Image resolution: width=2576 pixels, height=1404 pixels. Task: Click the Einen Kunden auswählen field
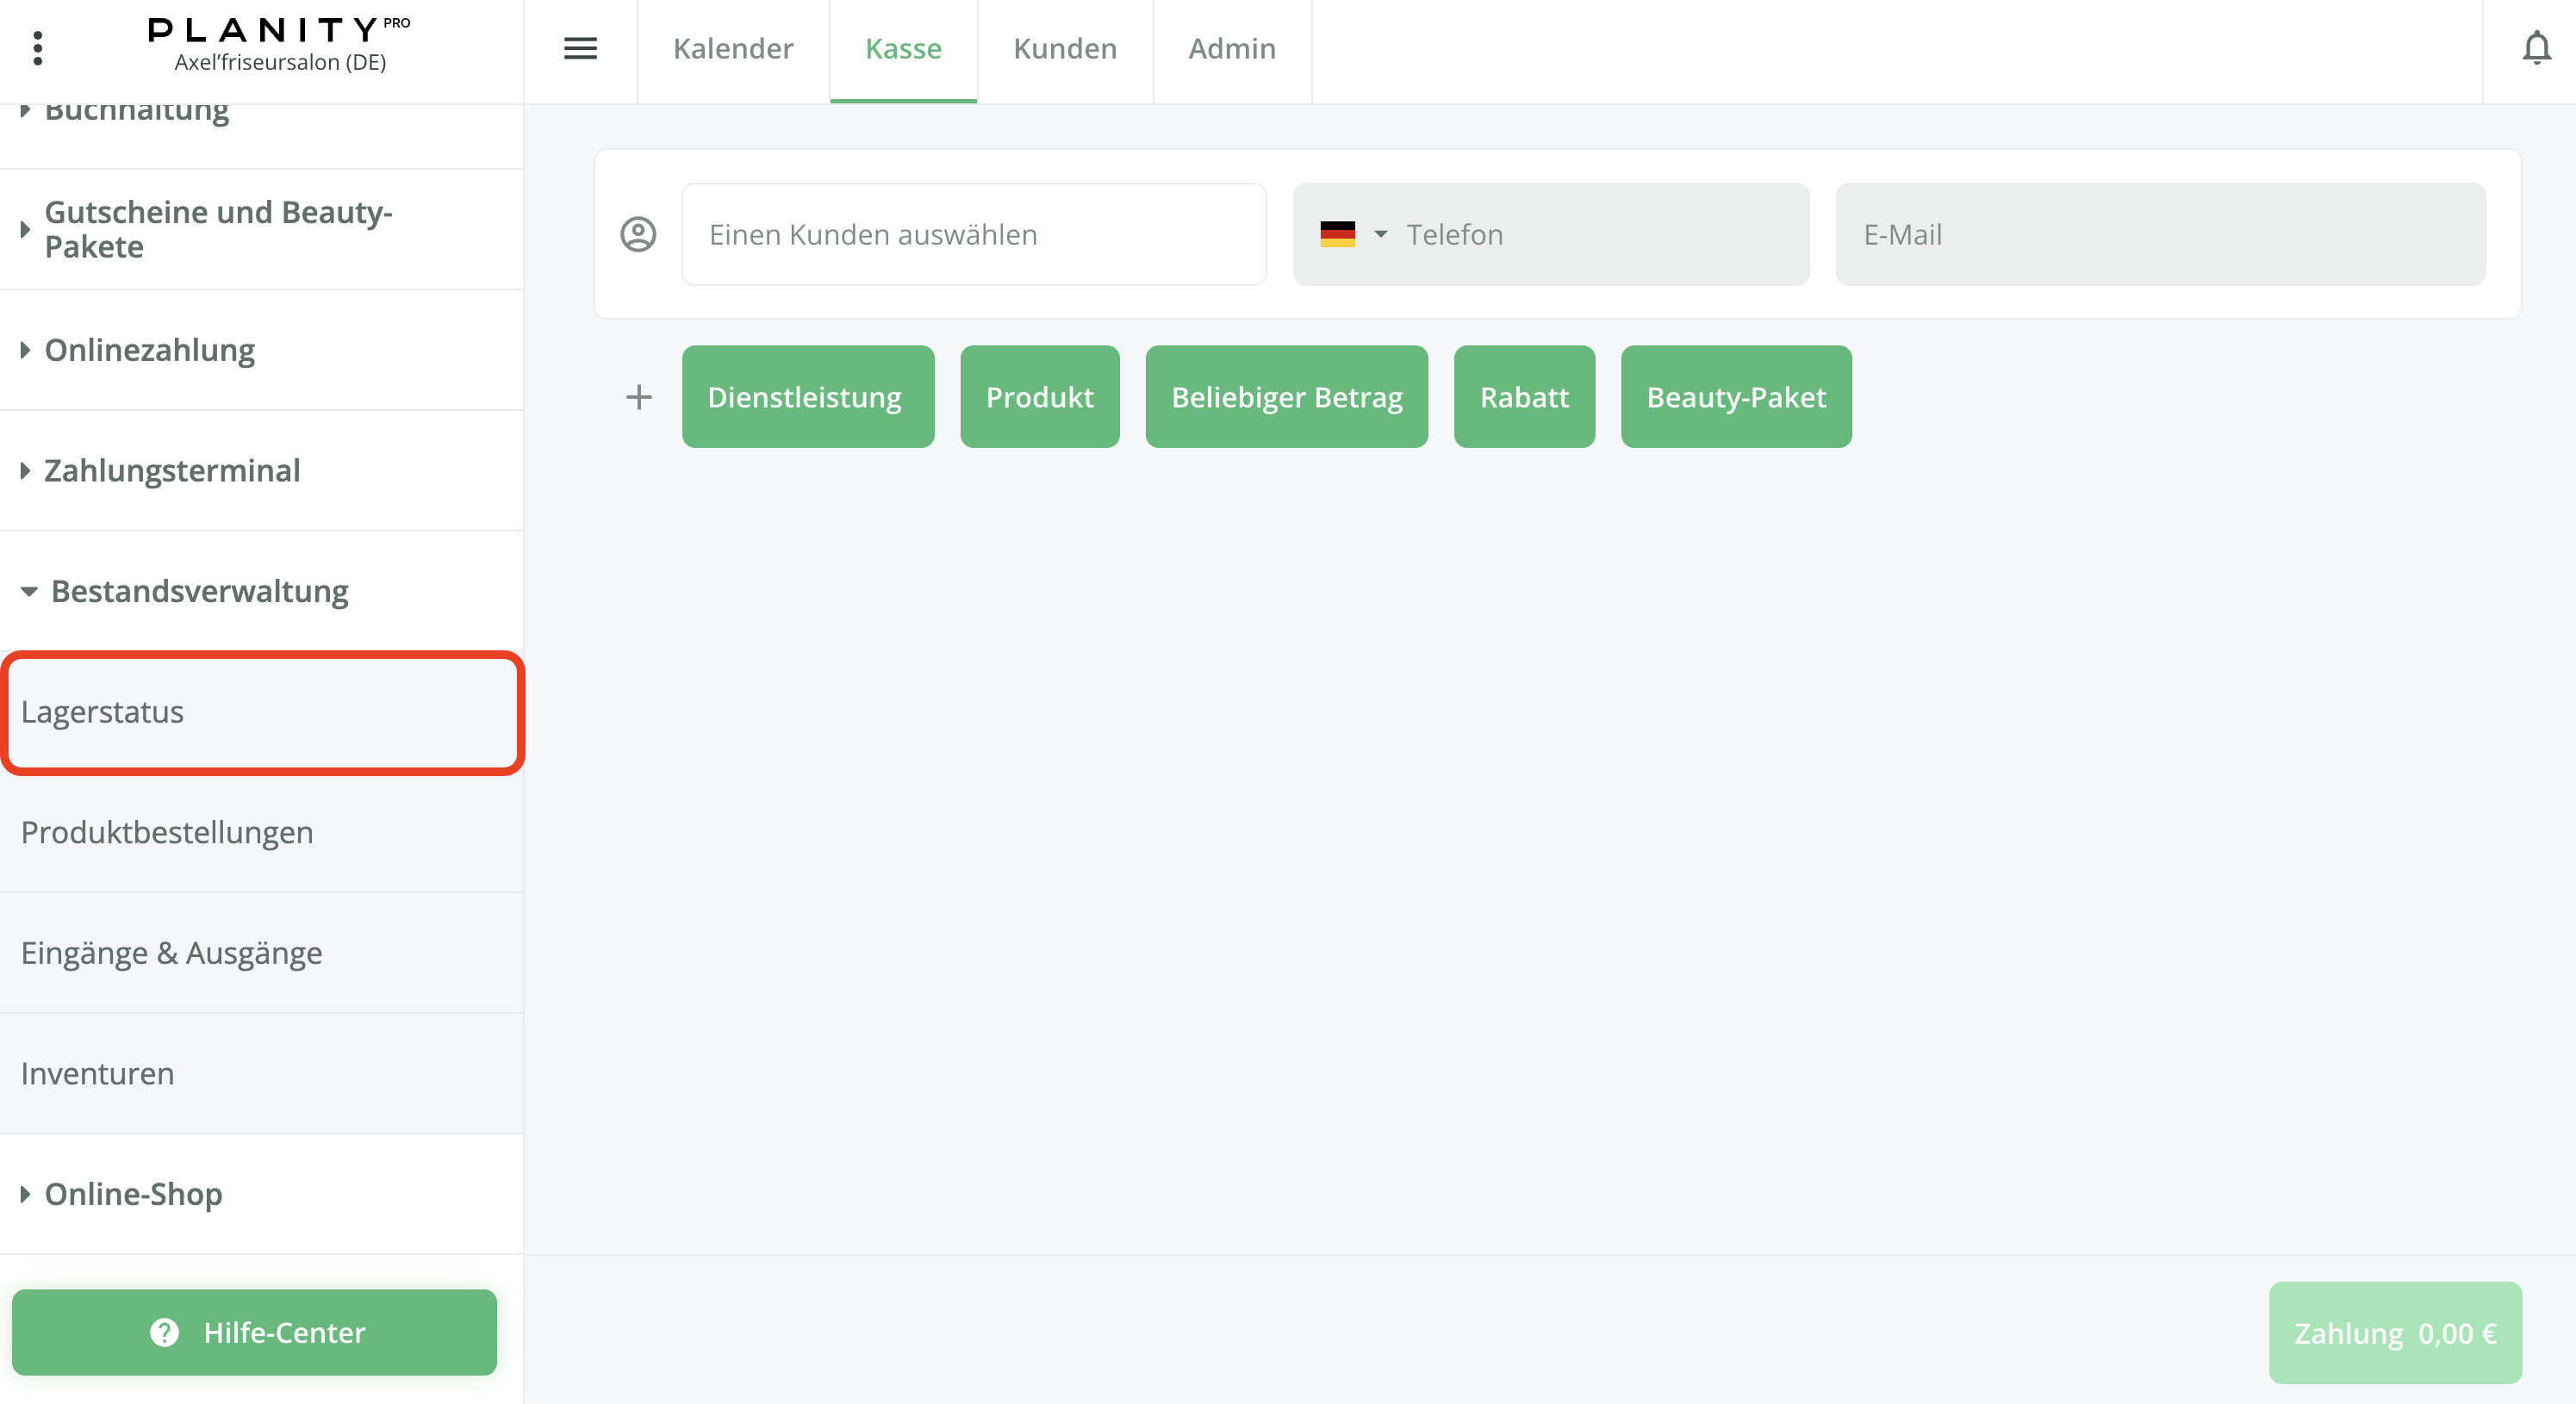click(x=973, y=234)
